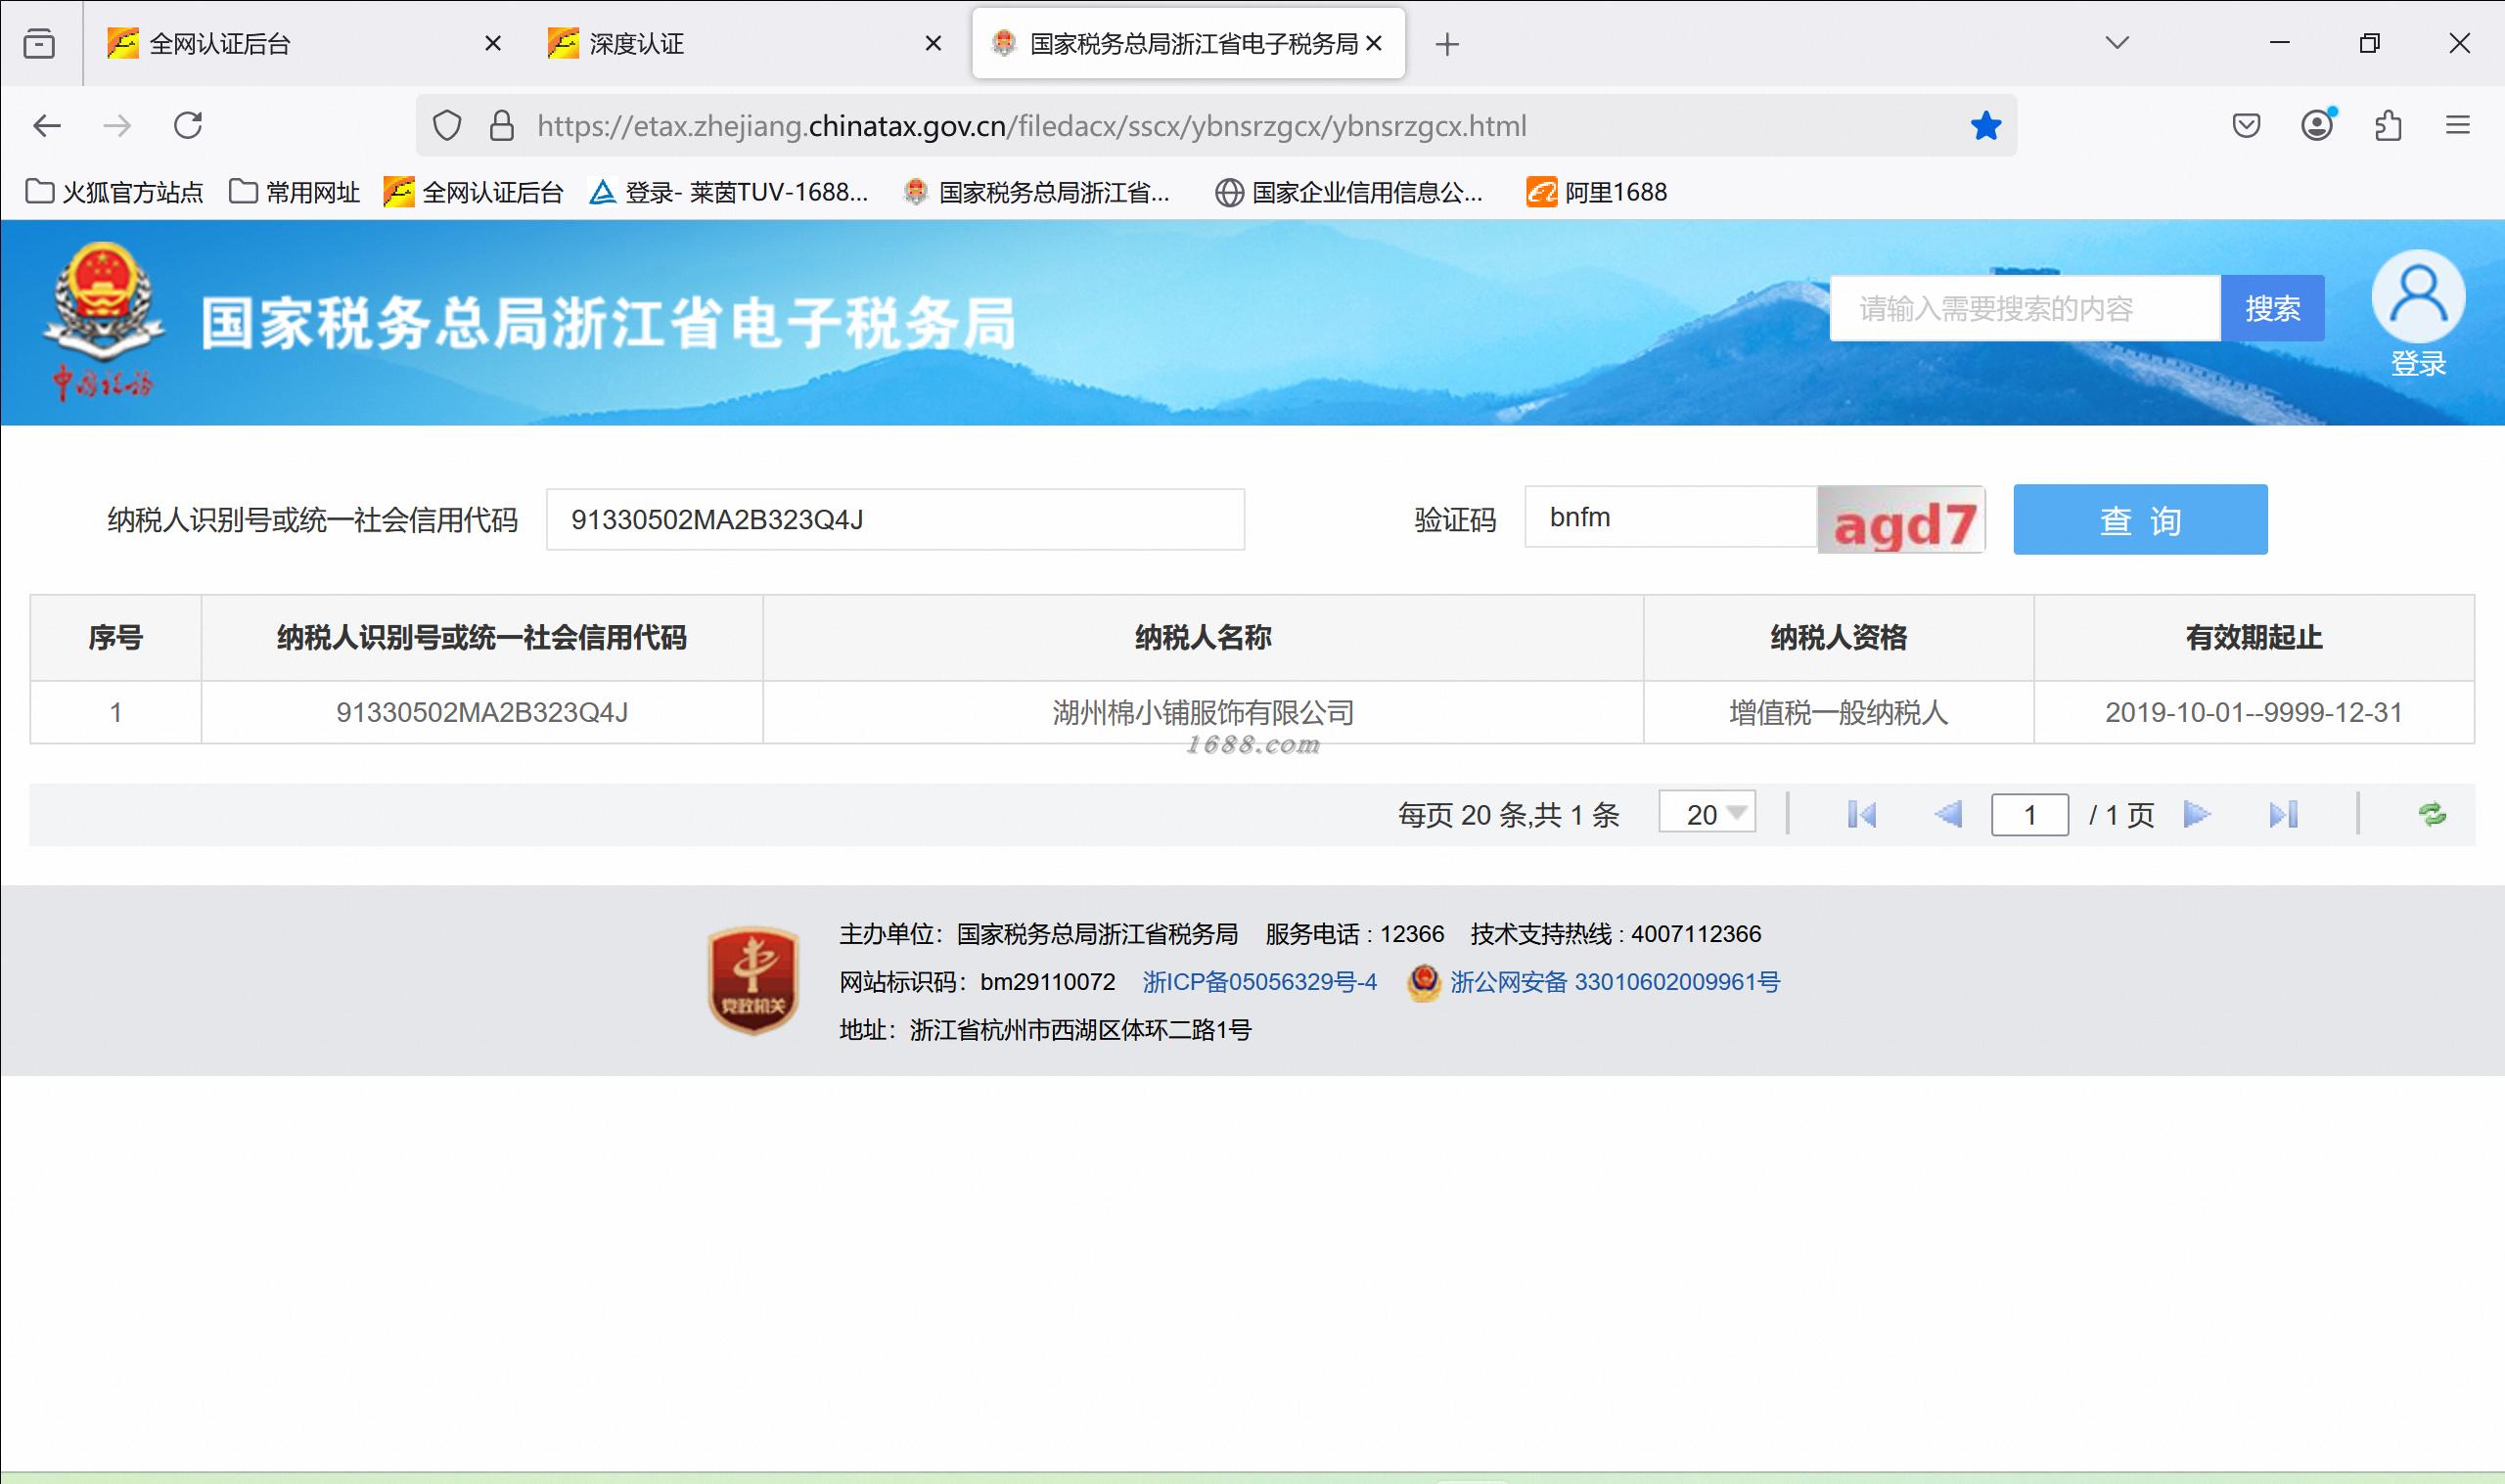Open the 阿里1688 bookmark
This screenshot has height=1484, width=2505.
(1597, 192)
